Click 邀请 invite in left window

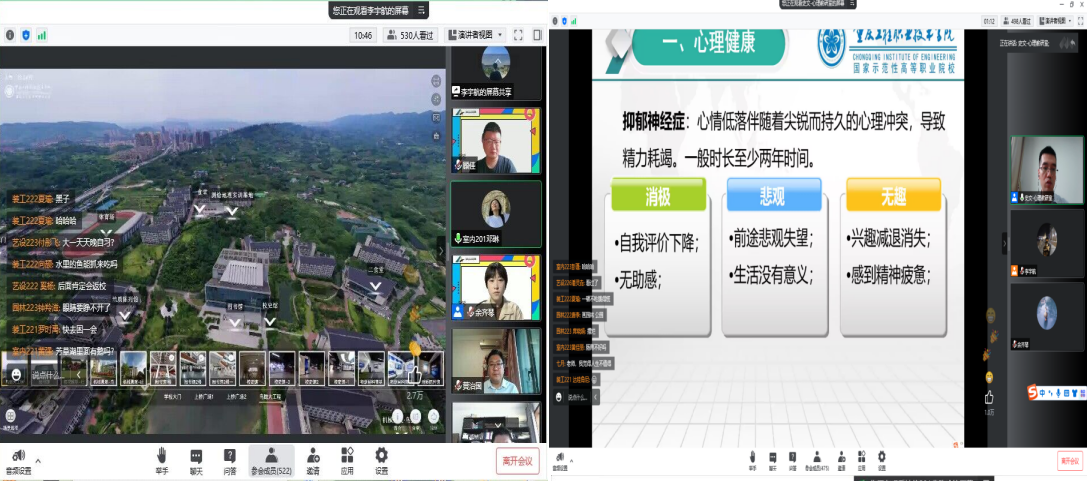pos(314,460)
